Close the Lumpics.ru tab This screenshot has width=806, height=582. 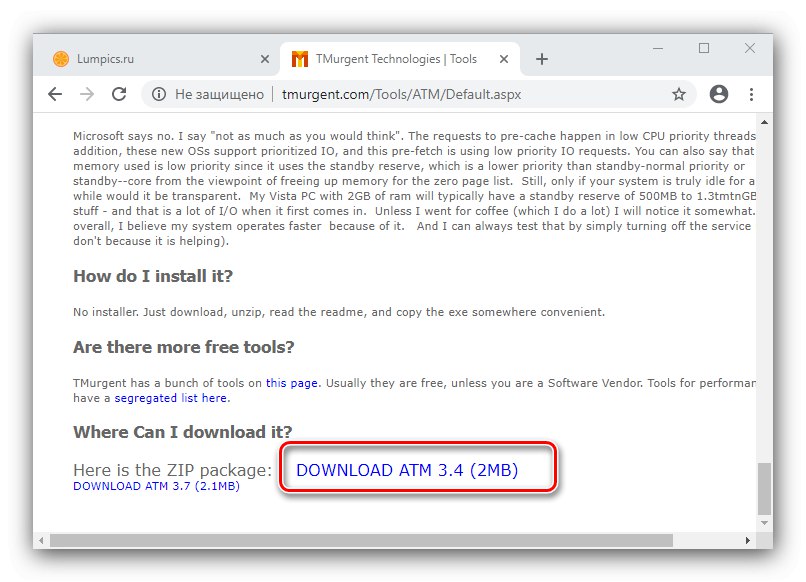[x=265, y=59]
